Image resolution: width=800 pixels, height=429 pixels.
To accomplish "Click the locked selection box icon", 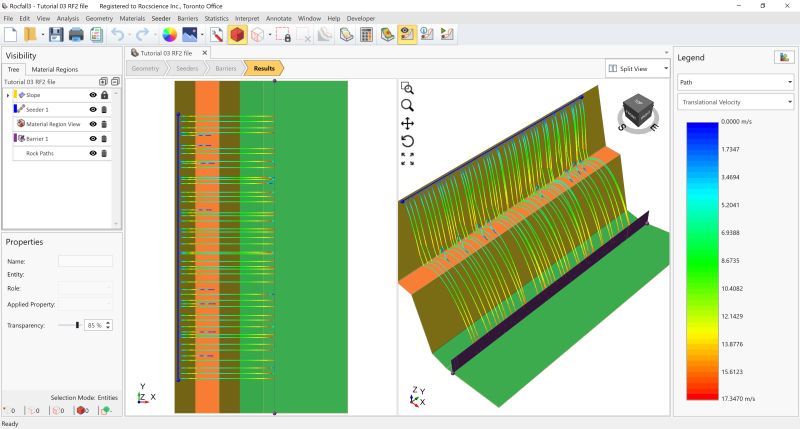I will [284, 35].
